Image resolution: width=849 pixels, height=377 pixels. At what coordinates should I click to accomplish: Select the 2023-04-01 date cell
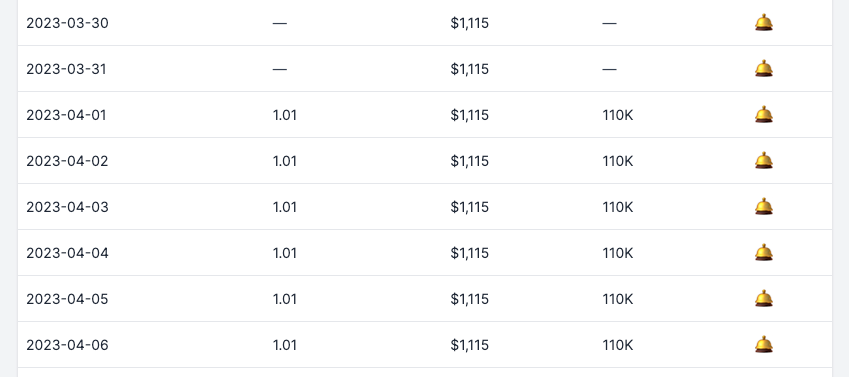[x=66, y=115]
